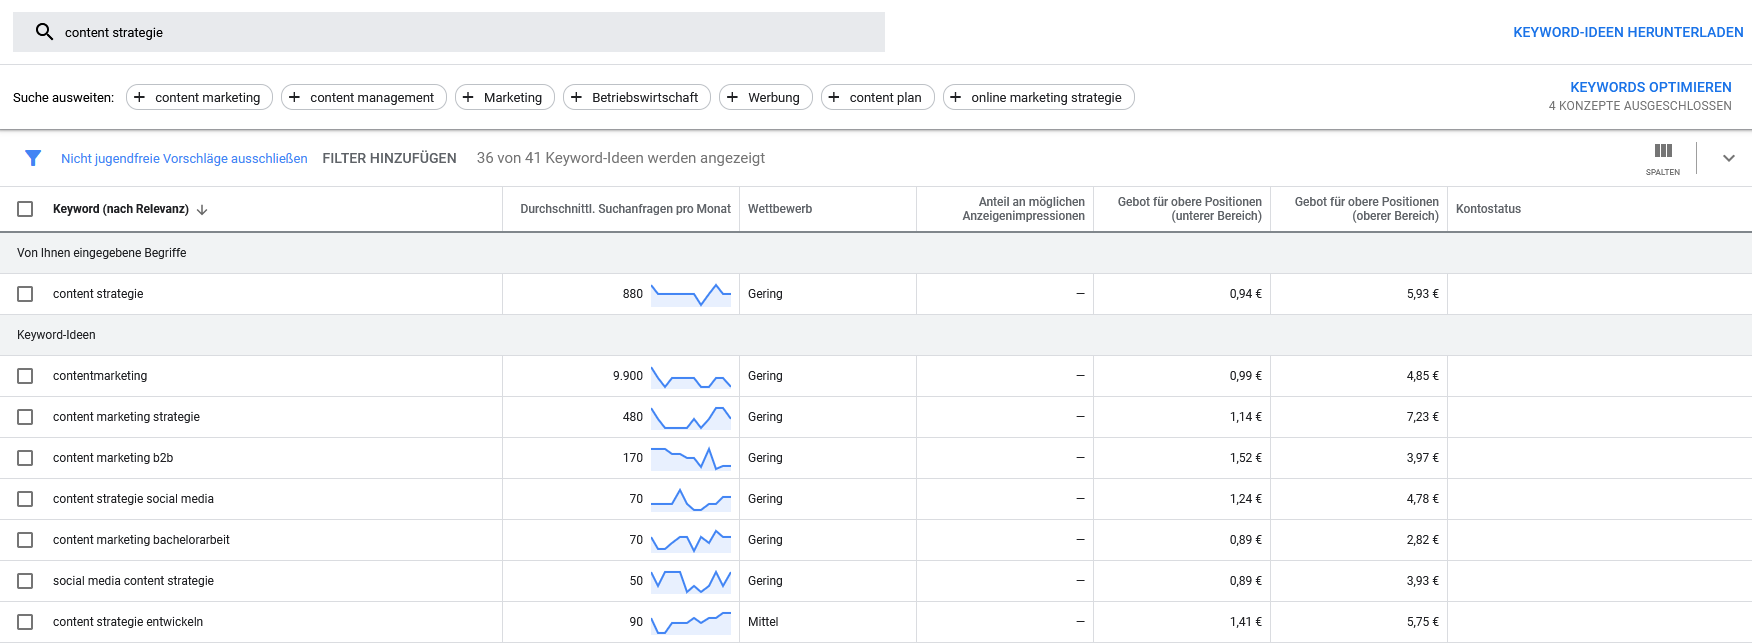Viewport: 1752px width, 643px height.
Task: Add content plan chip to search
Action: click(x=878, y=97)
